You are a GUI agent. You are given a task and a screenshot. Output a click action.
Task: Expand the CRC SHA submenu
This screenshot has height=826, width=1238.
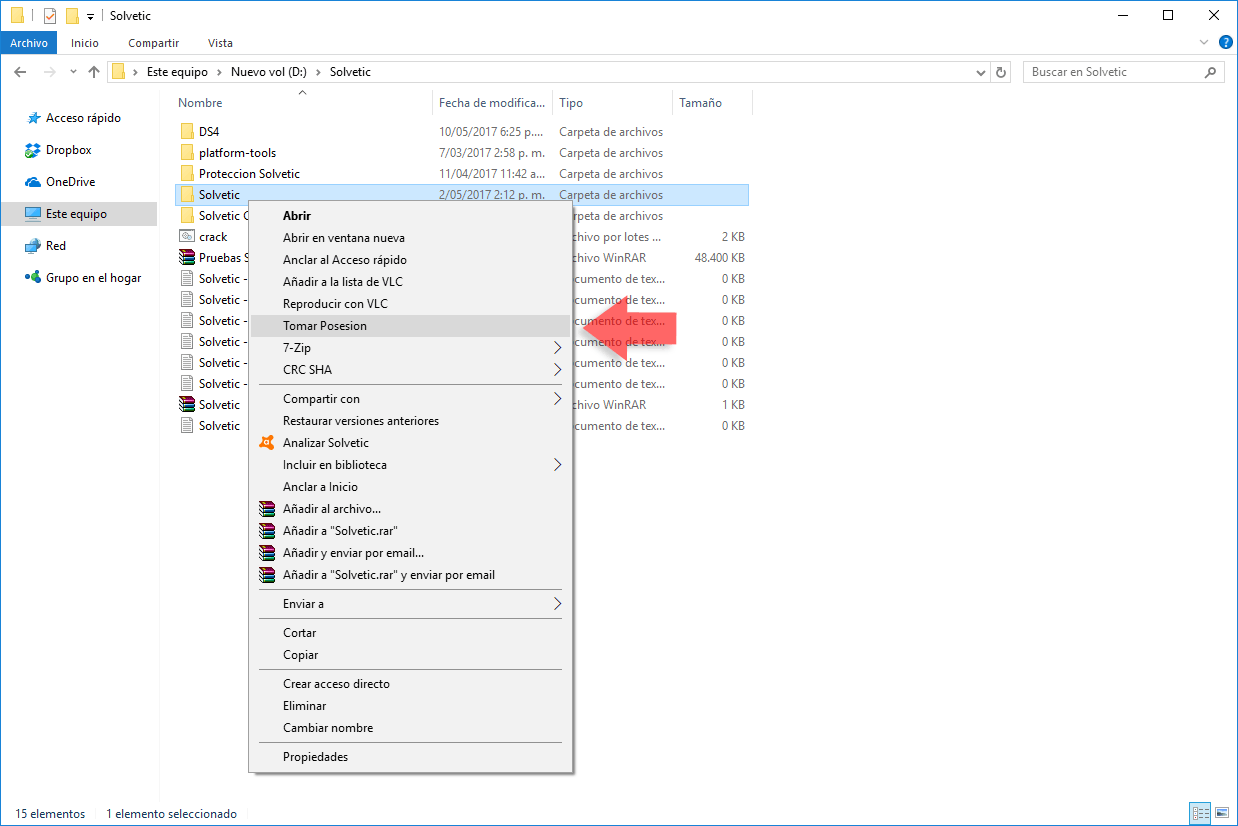[x=410, y=370]
